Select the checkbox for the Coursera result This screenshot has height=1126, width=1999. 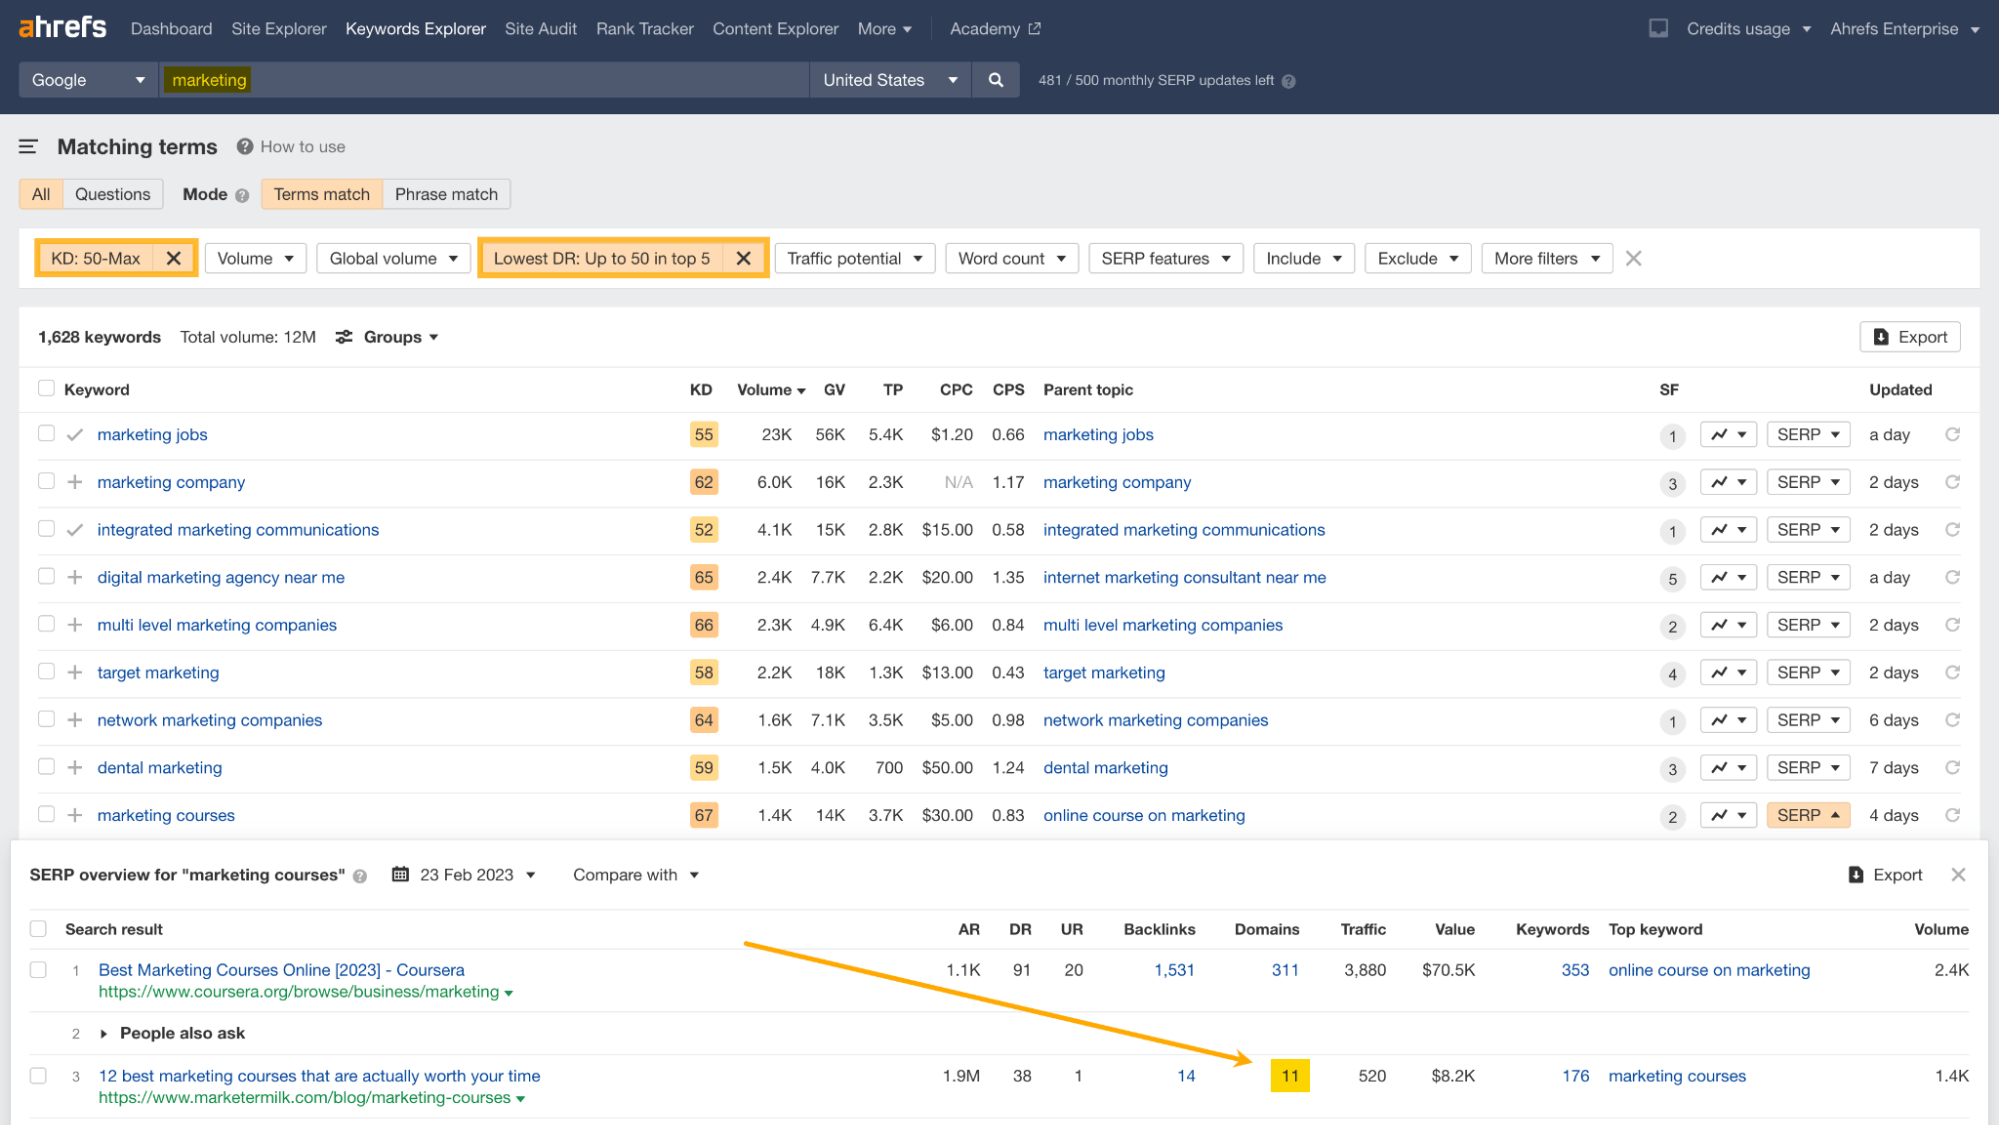point(38,969)
